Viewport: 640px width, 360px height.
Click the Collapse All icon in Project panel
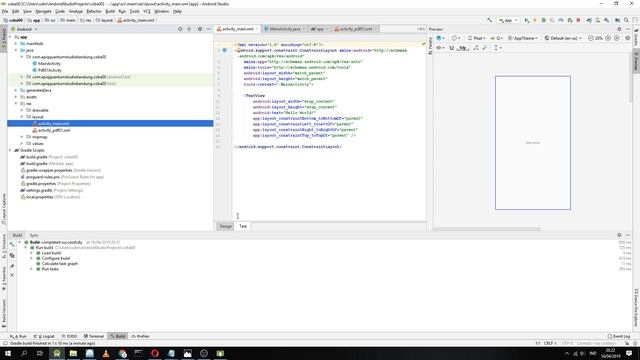coord(189,29)
